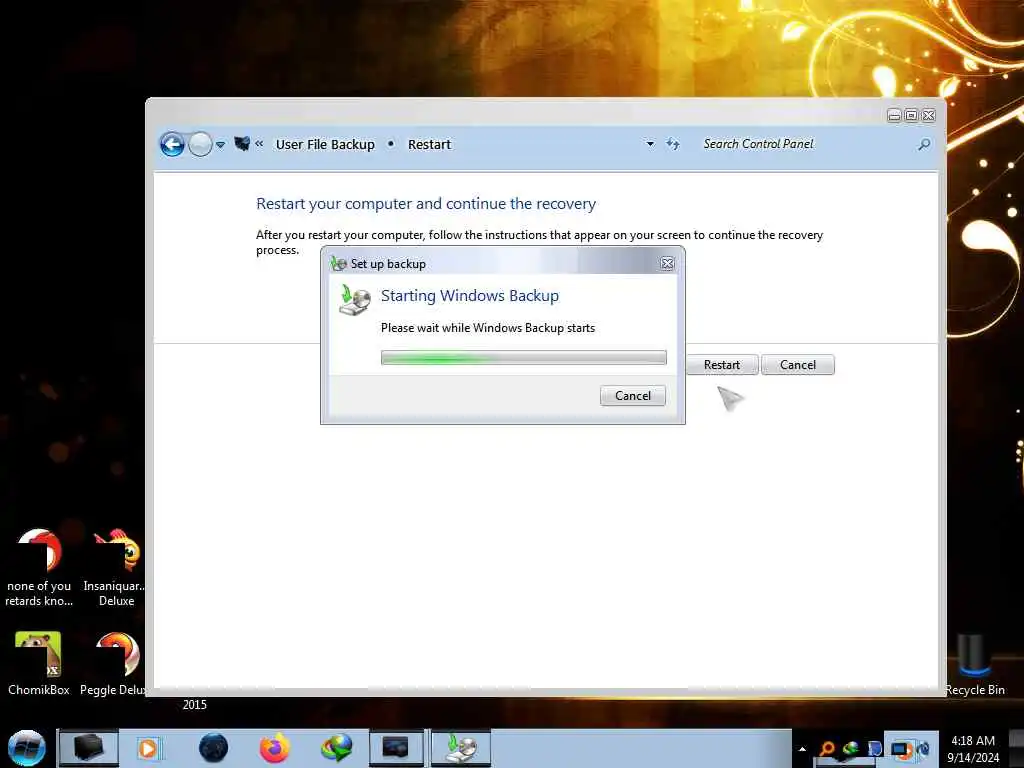This screenshot has width=1024, height=768.
Task: Click the black folder taskbar button
Action: [88, 748]
